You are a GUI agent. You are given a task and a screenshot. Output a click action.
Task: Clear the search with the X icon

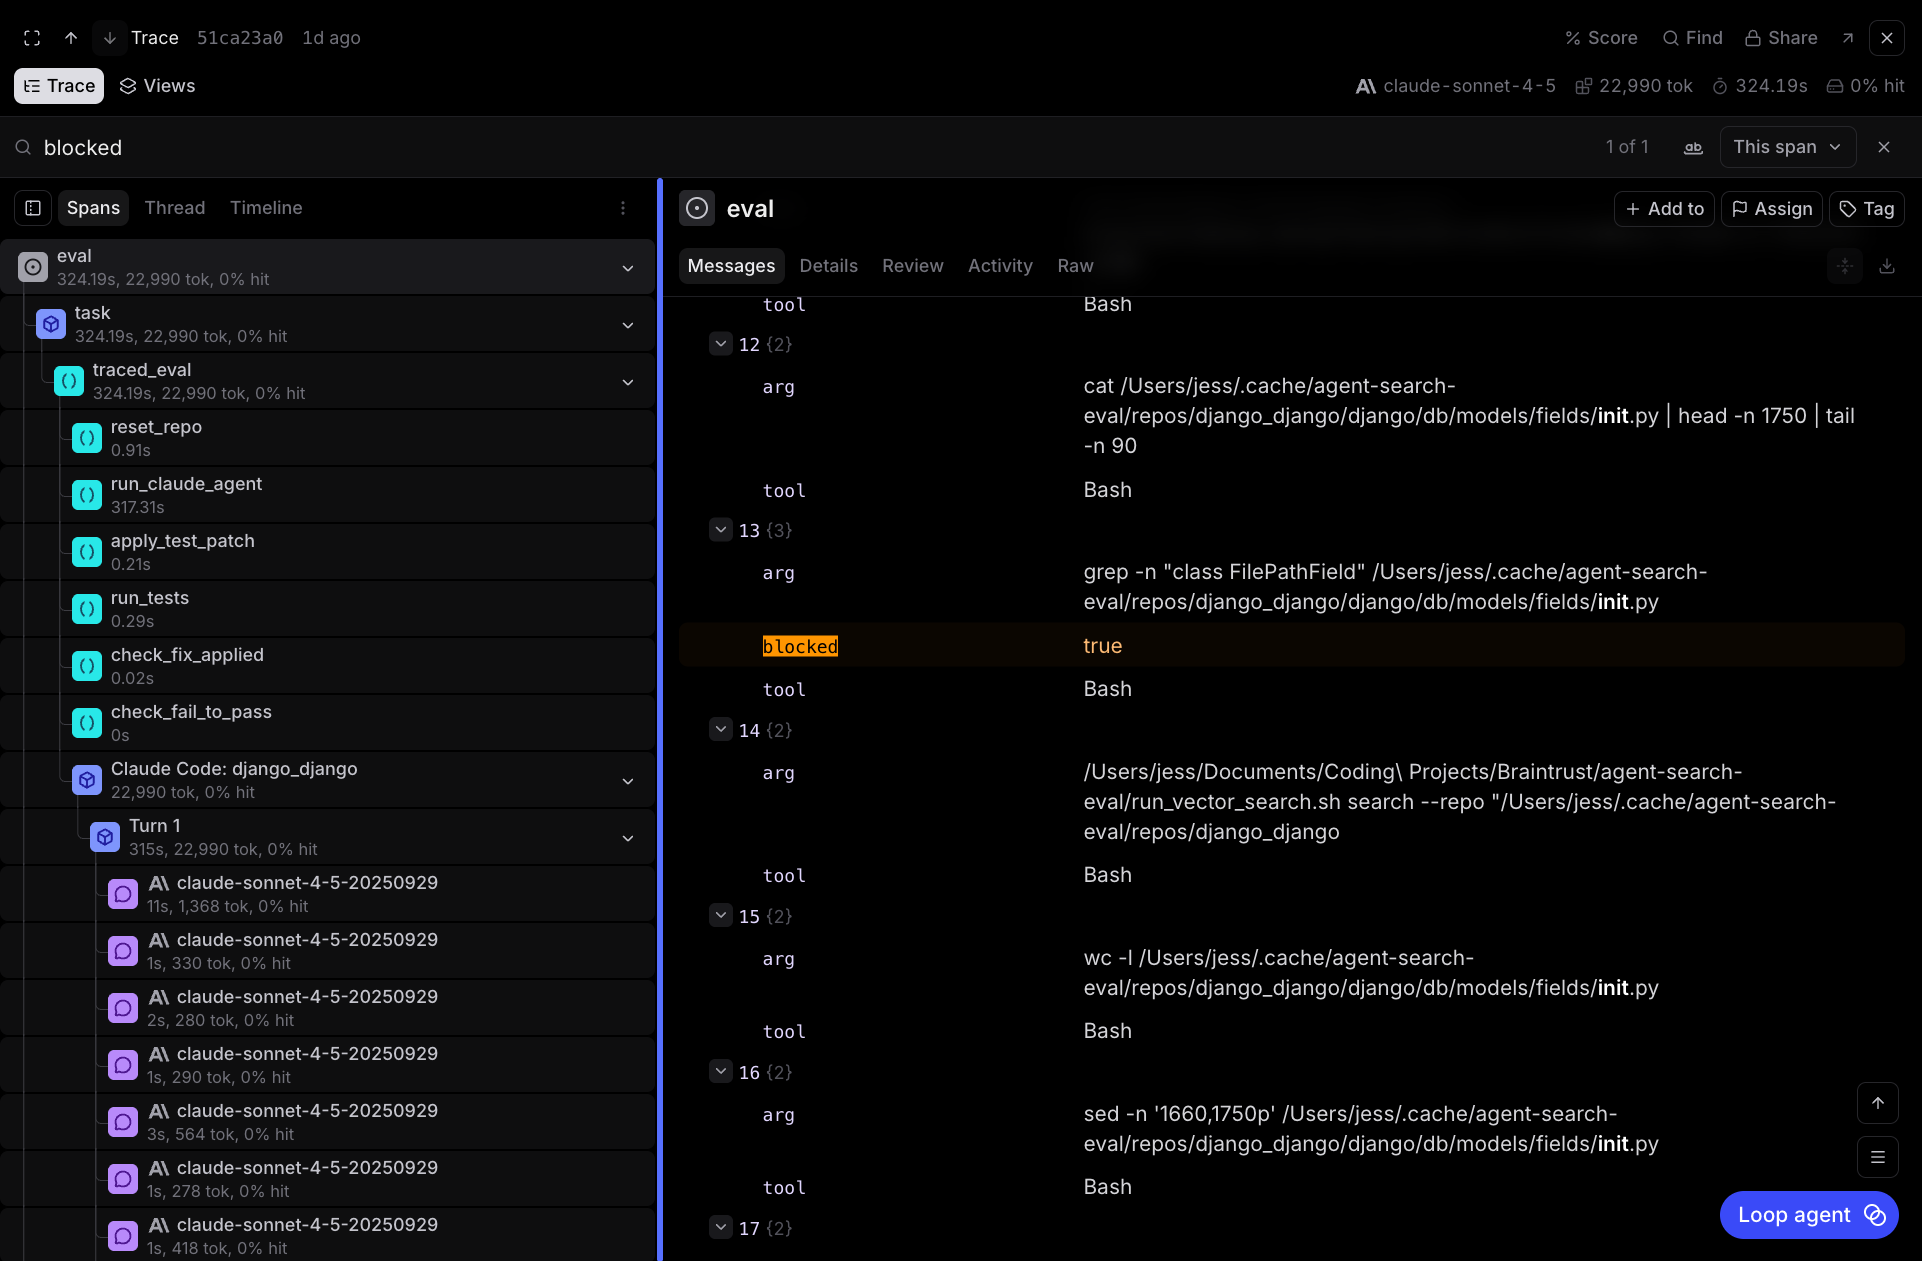[1884, 147]
